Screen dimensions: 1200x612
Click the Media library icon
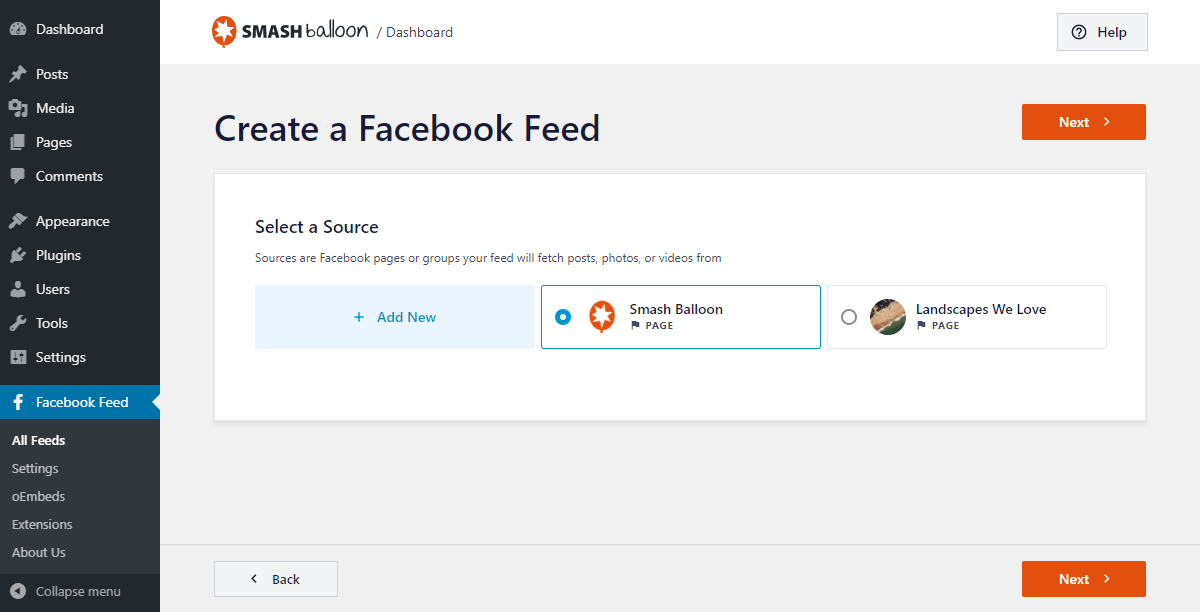[18, 108]
